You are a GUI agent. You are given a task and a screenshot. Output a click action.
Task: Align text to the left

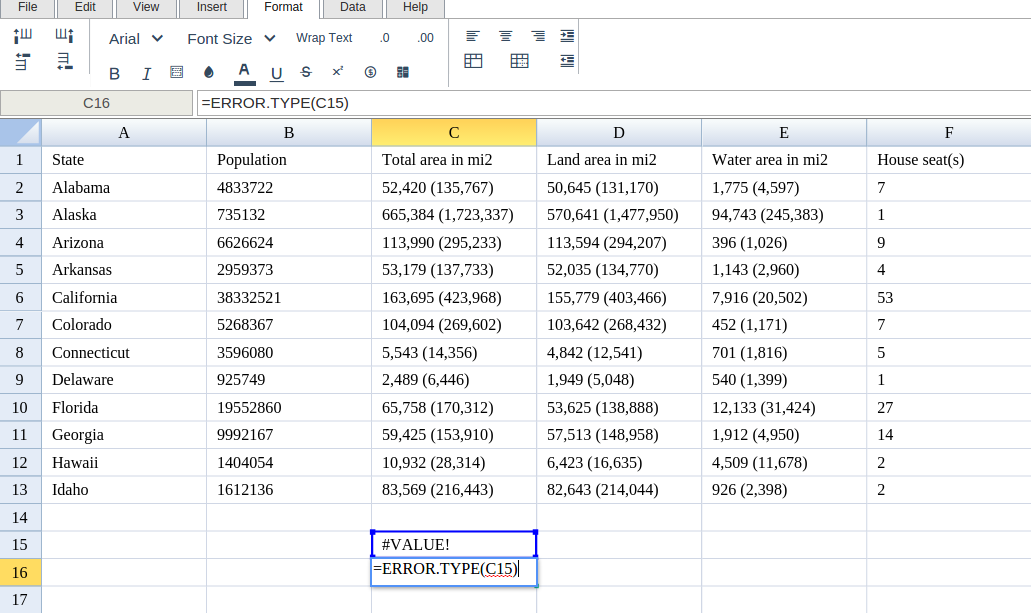[x=473, y=36]
